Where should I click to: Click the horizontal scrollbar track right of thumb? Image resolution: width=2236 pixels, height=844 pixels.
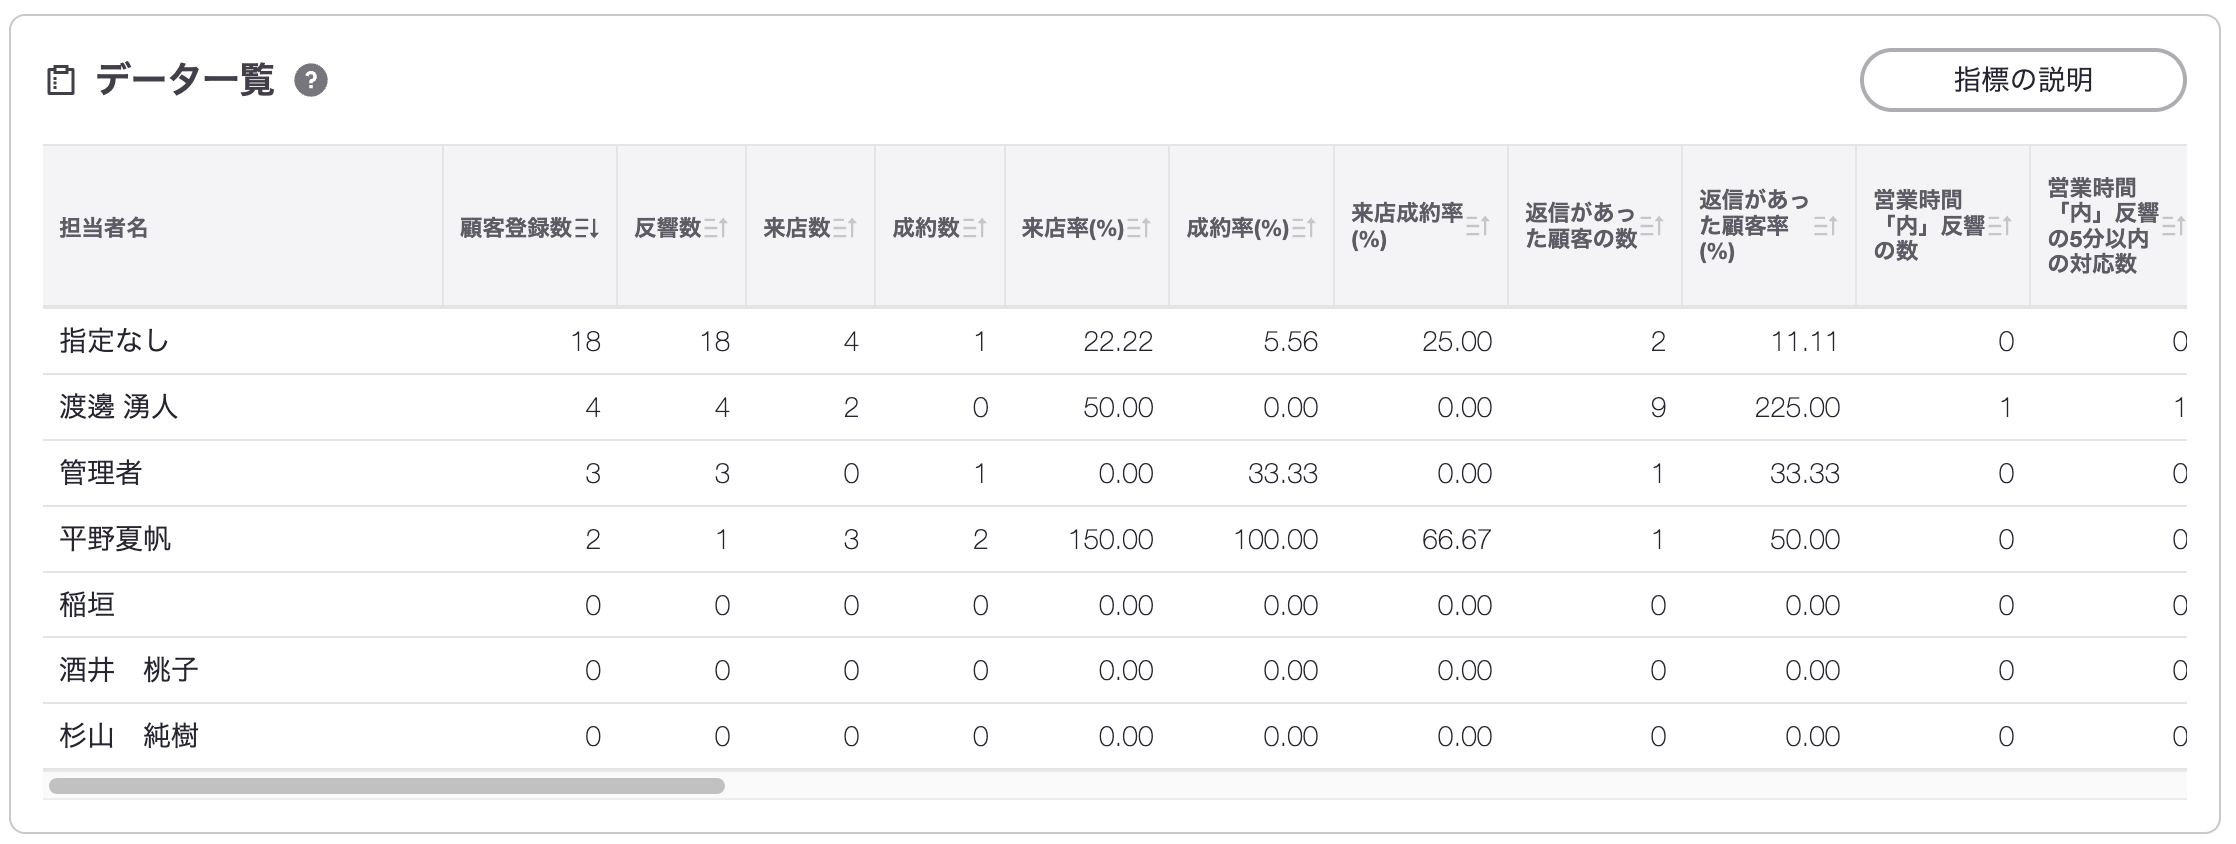click(x=1455, y=786)
